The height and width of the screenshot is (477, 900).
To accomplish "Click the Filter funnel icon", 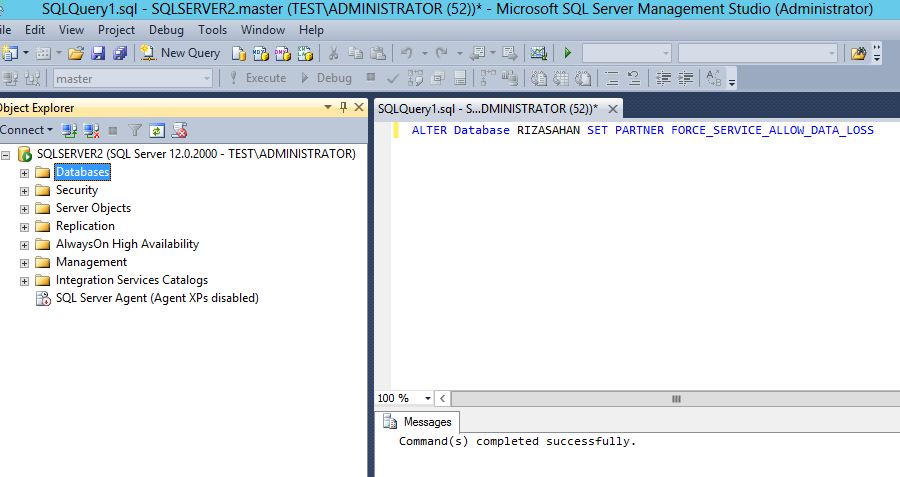I will point(135,130).
